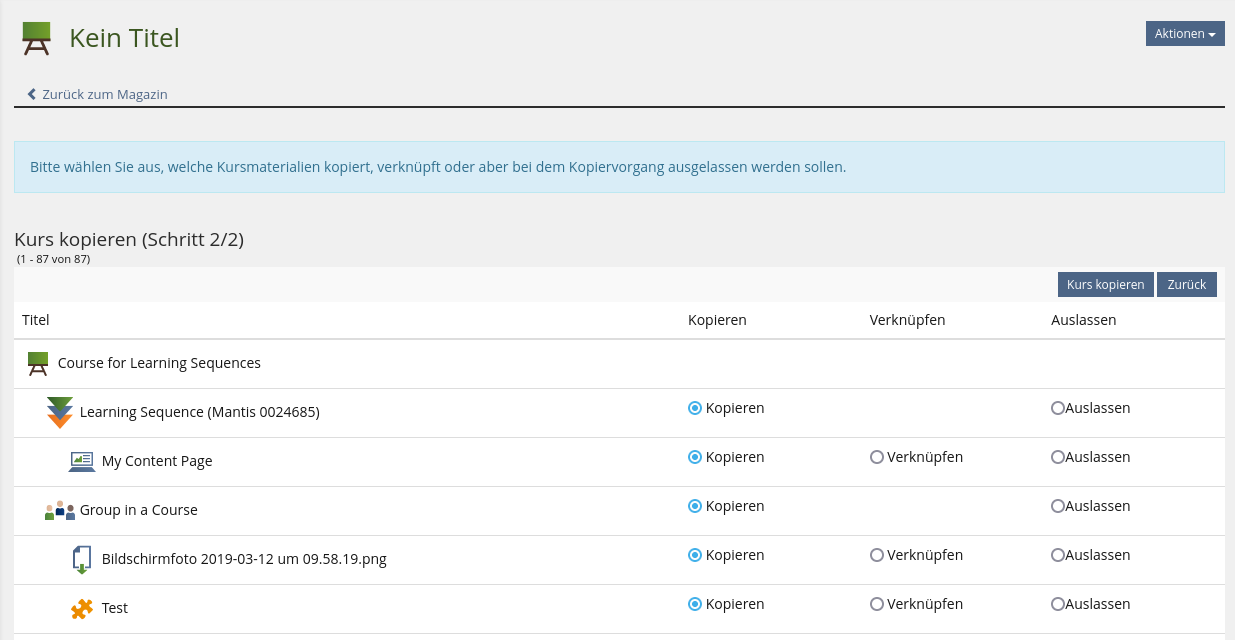Click the back chevron before Zurück zum Magazin

coord(32,94)
